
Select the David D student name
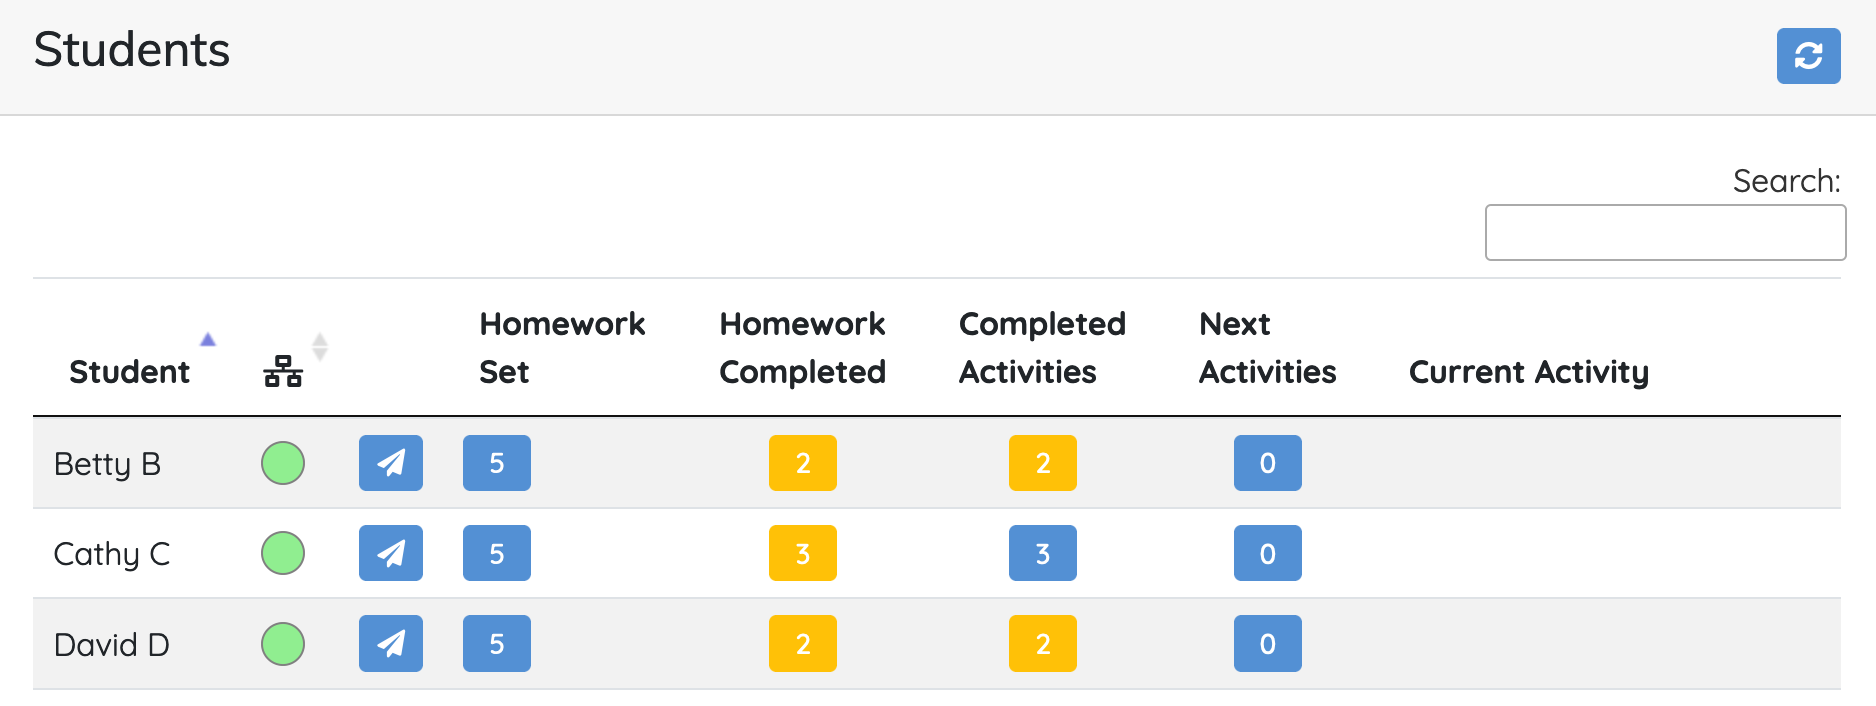pyautogui.click(x=112, y=644)
